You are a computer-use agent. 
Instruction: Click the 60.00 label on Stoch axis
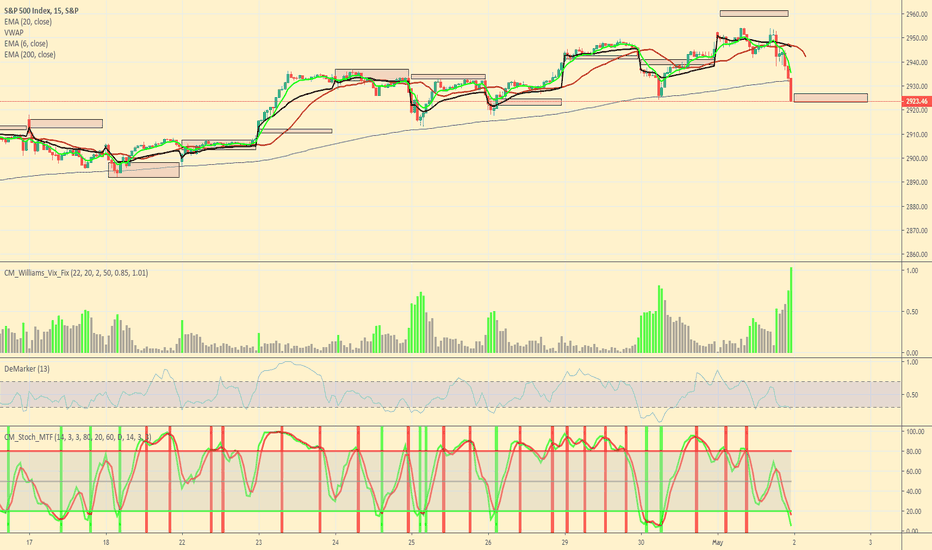(914, 472)
